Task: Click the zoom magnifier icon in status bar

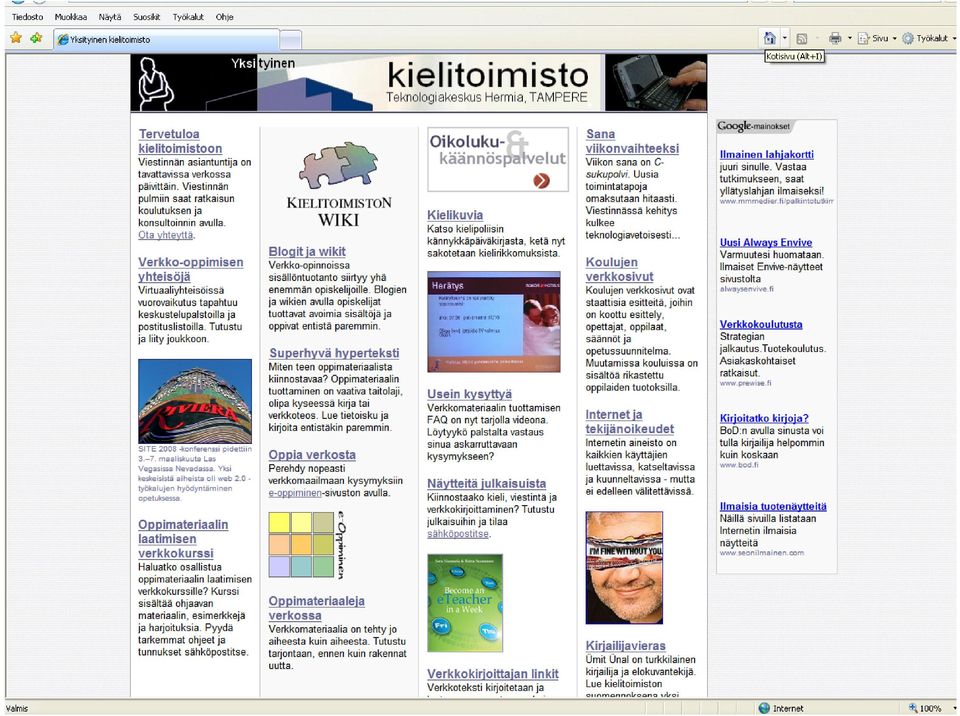Action: point(913,708)
